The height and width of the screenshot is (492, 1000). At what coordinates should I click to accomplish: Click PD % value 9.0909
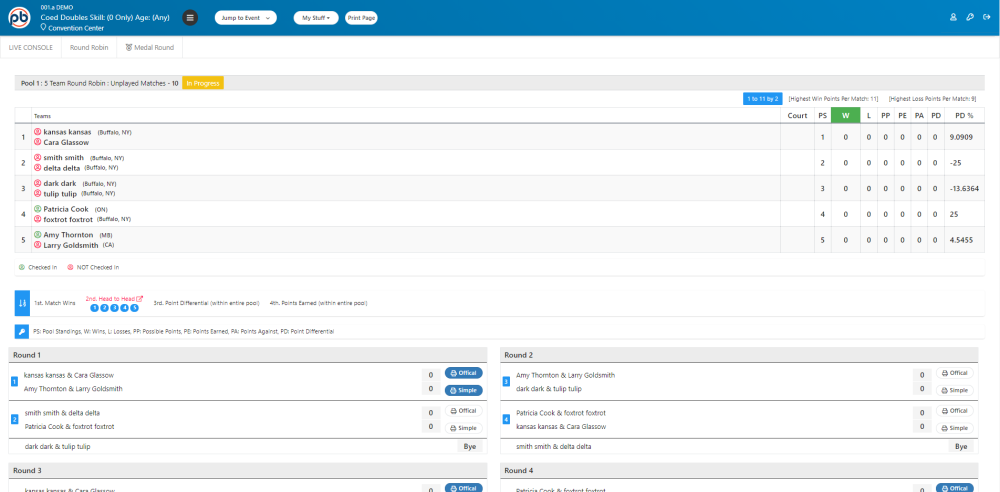tap(961, 137)
